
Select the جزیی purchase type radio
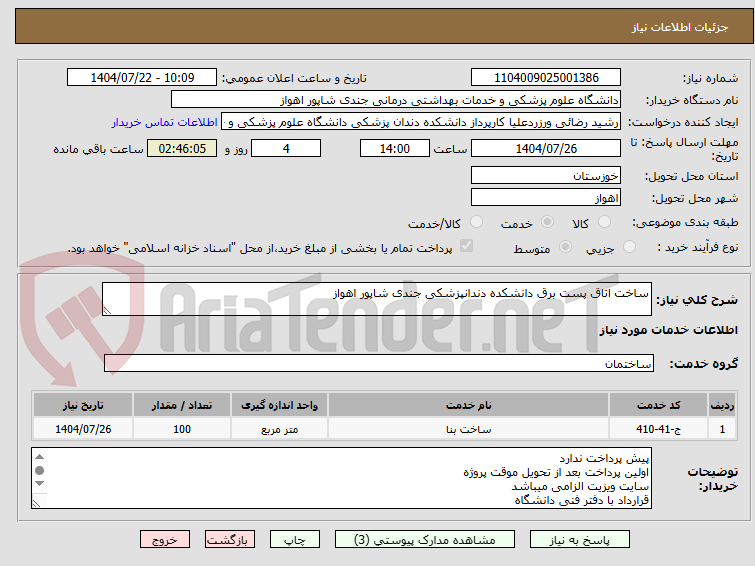[x=629, y=247]
